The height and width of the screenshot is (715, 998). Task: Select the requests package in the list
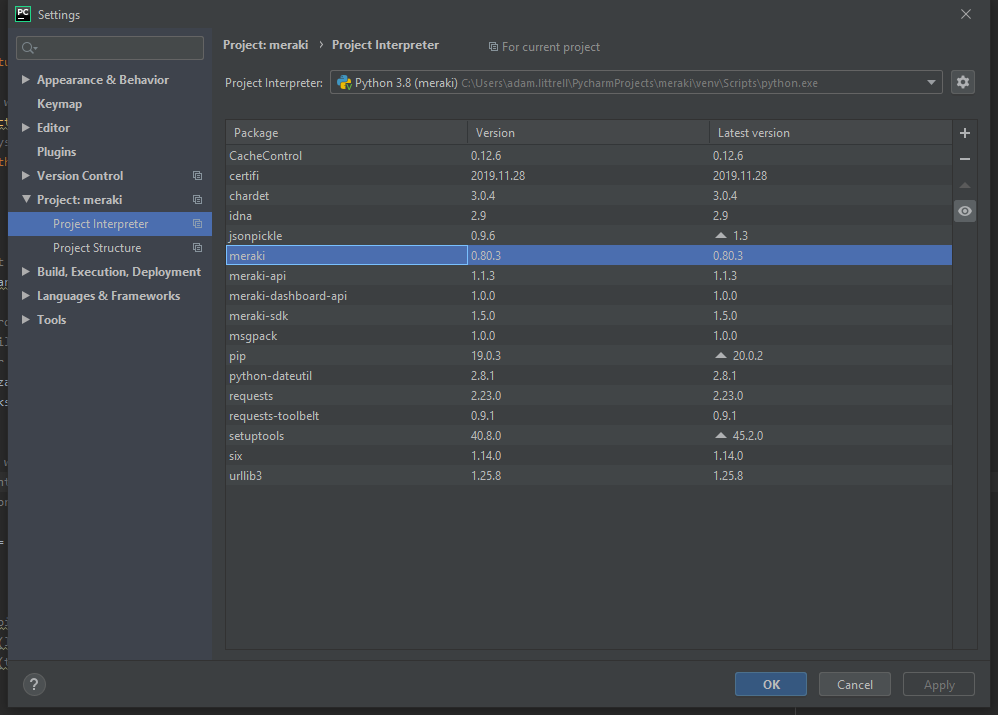251,395
